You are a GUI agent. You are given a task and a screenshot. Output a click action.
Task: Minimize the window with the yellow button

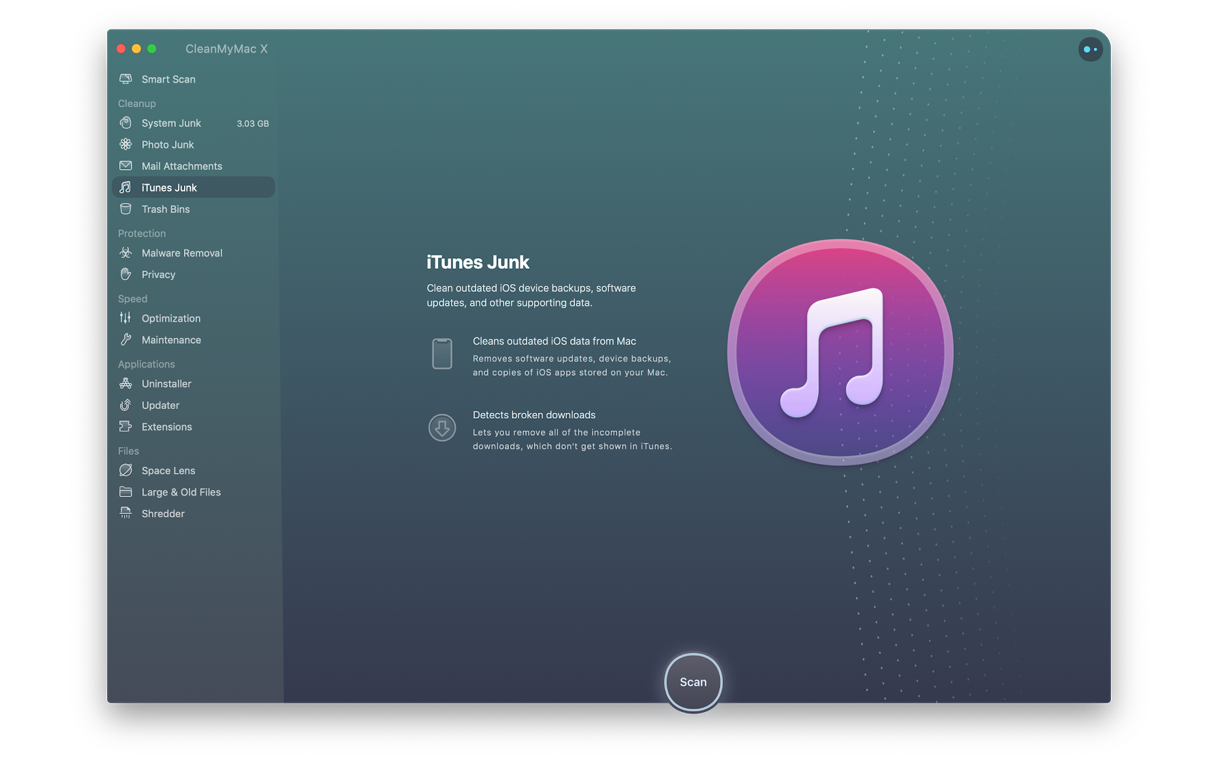(137, 49)
